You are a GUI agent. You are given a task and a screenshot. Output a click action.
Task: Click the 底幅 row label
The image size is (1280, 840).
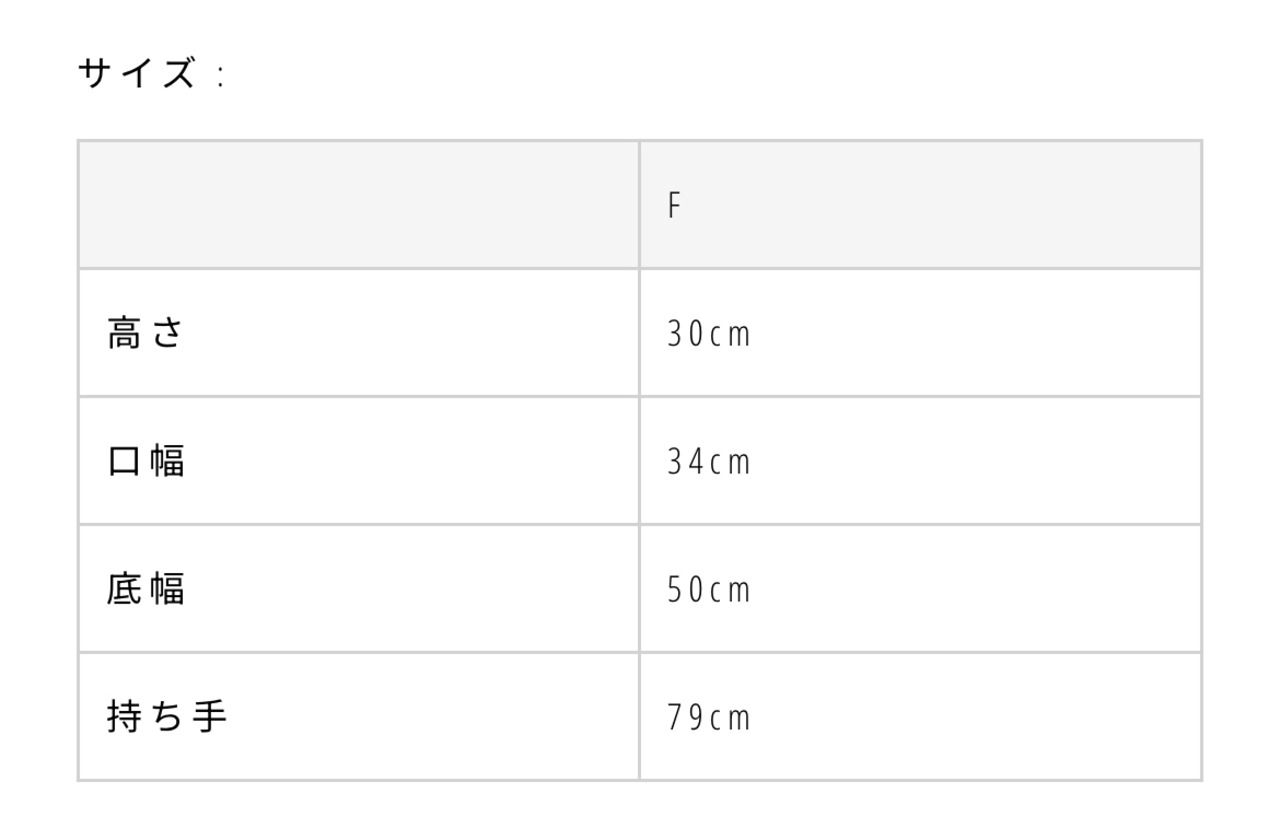pyautogui.click(x=145, y=589)
